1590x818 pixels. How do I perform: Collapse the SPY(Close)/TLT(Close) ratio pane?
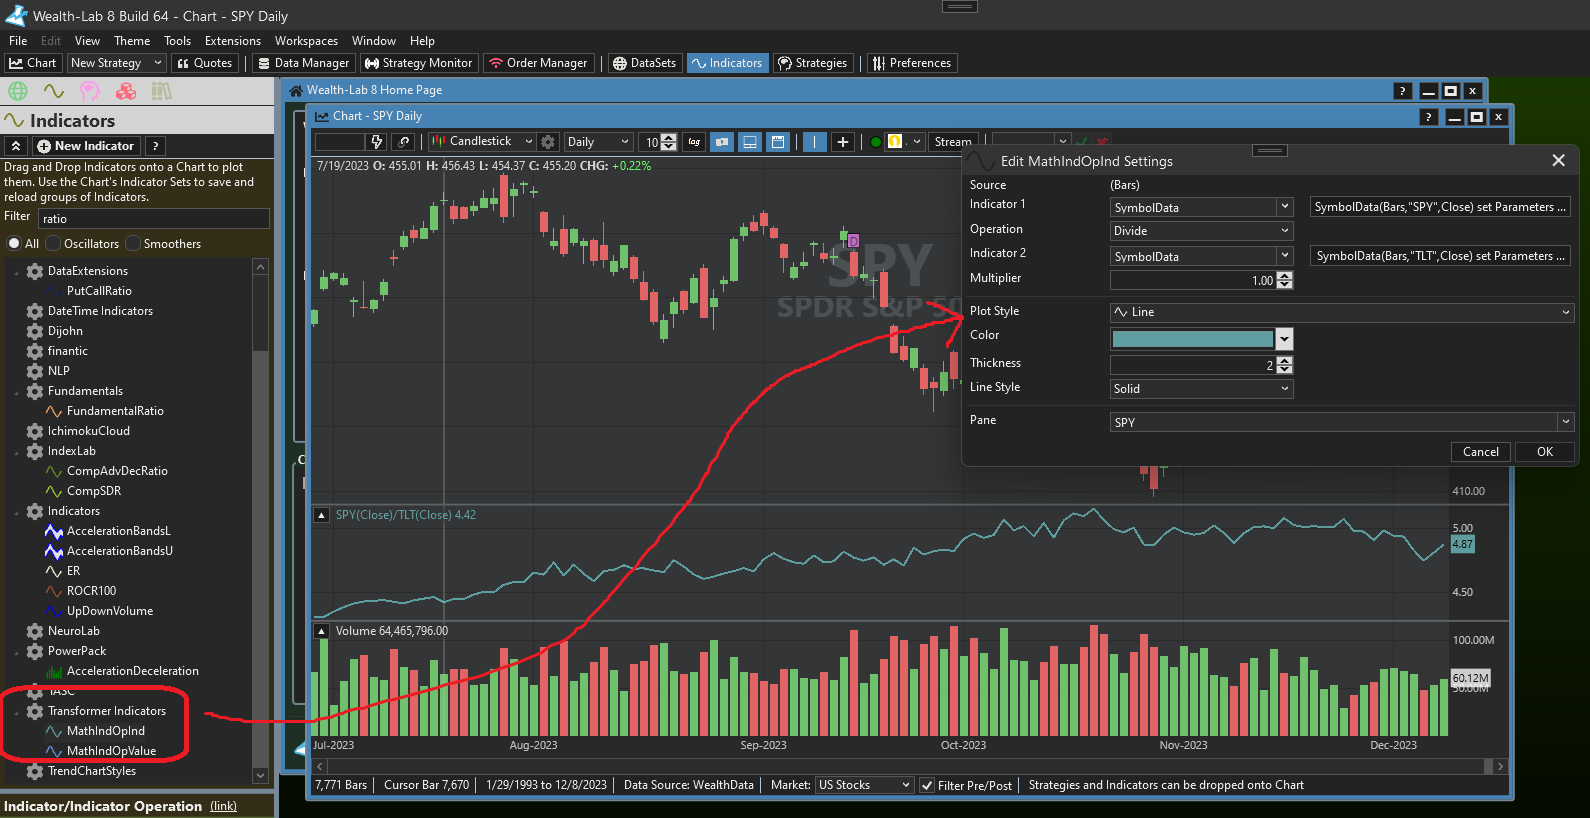(322, 516)
